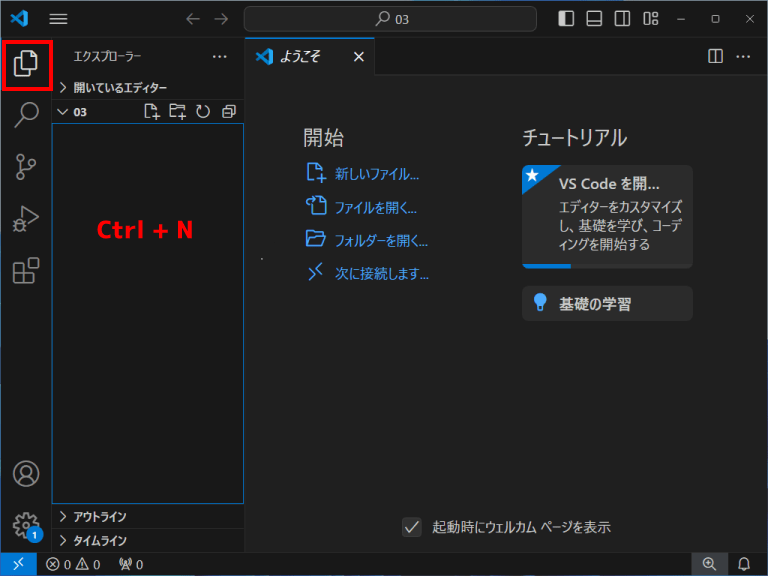Open editor more actions menu

point(743,57)
